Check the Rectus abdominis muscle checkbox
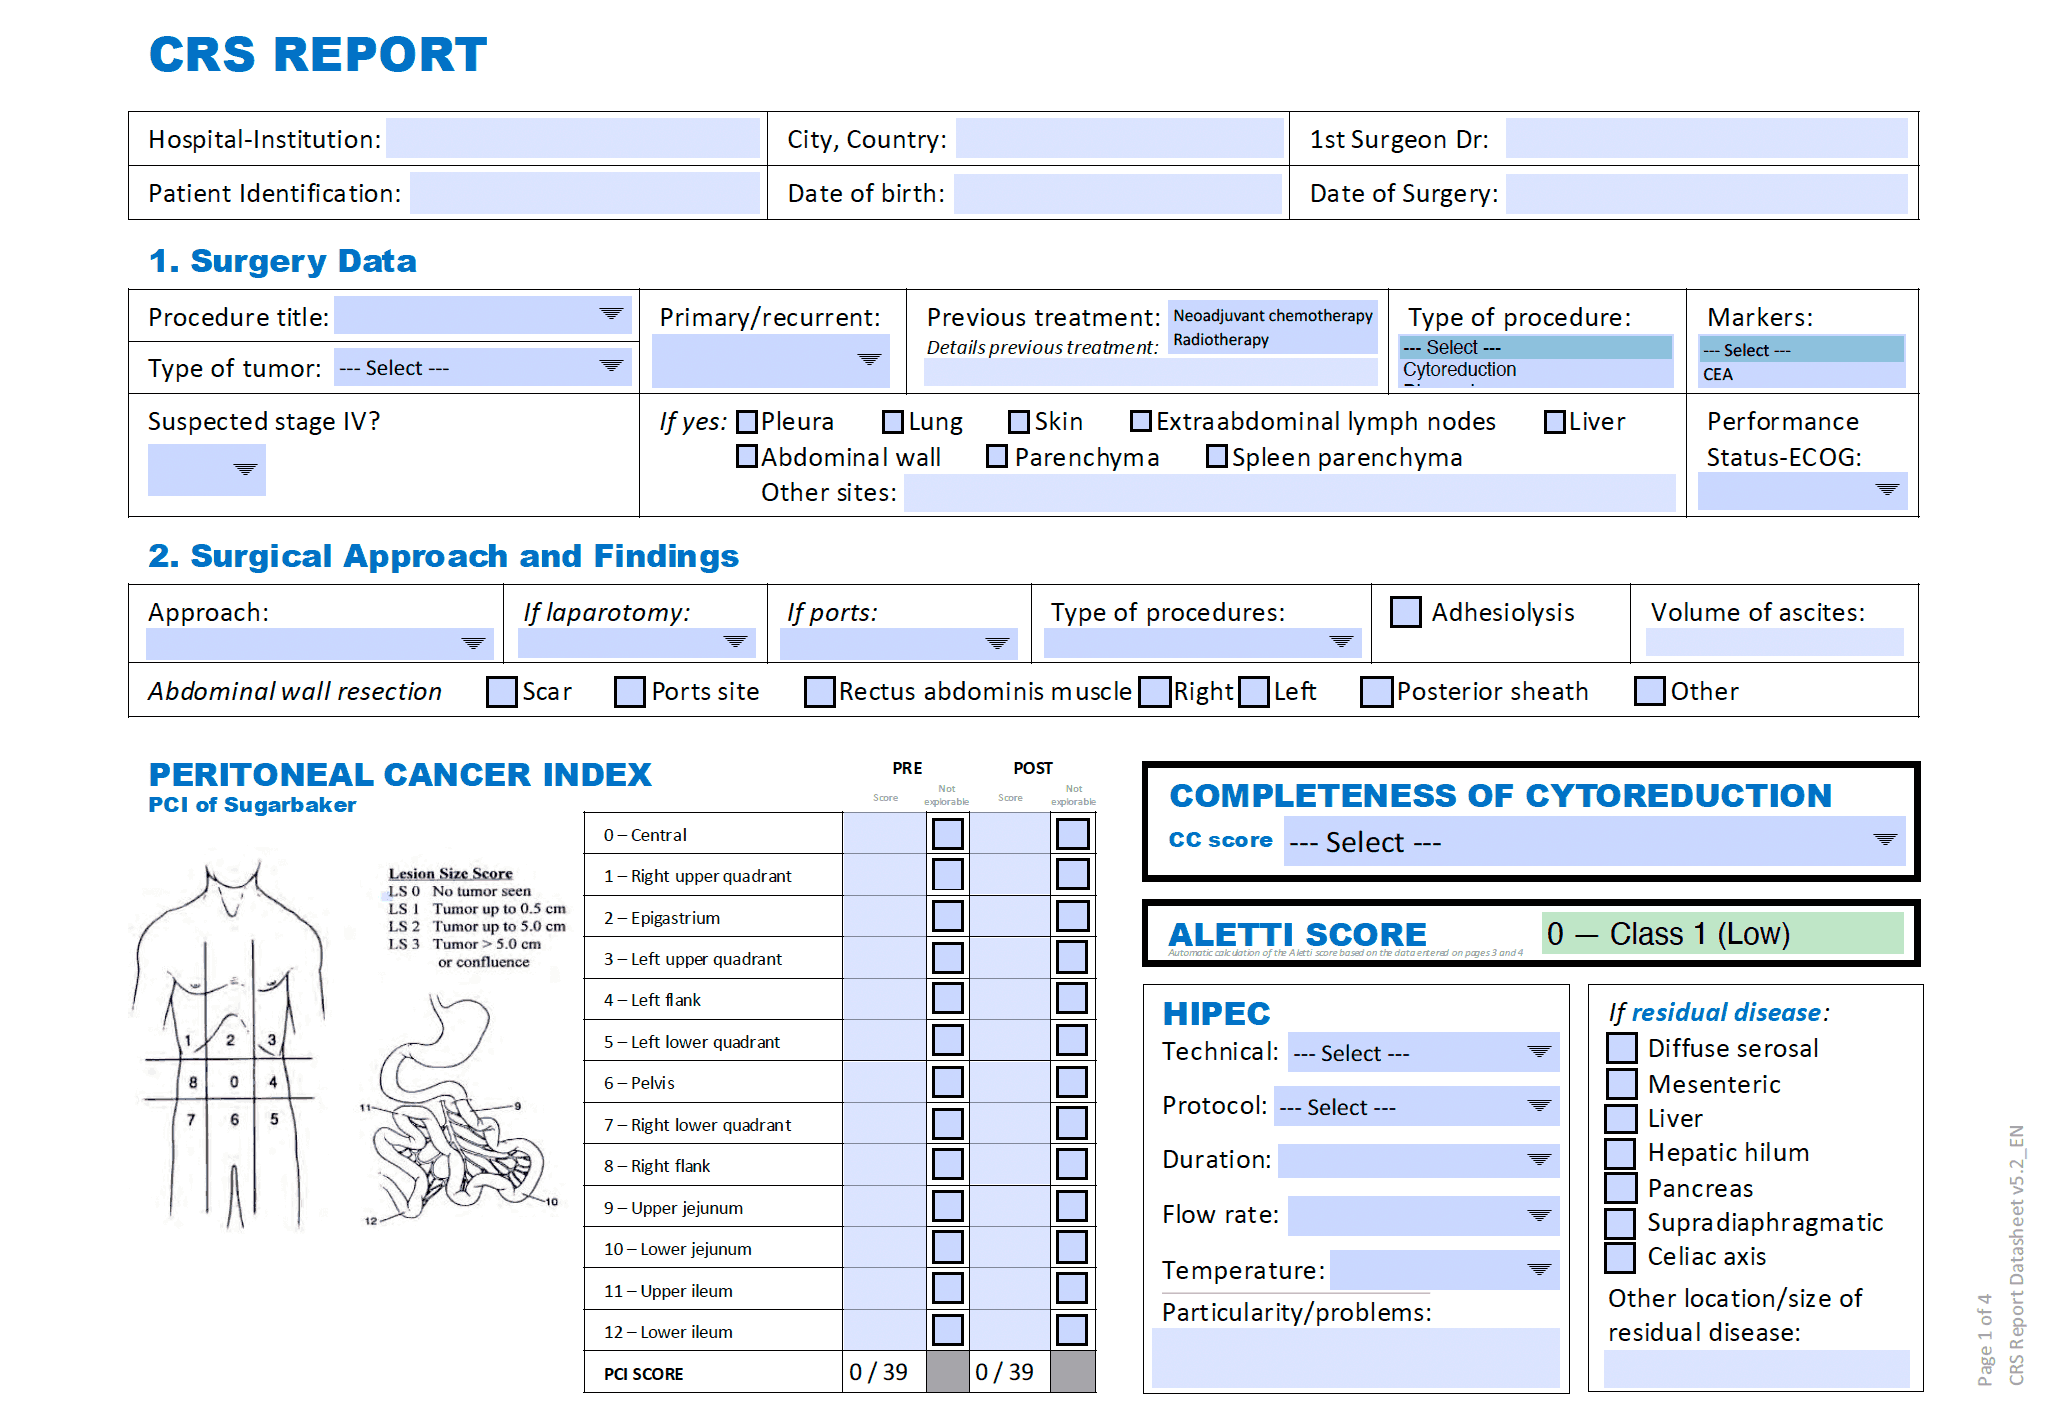The width and height of the screenshot is (2046, 1416). pos(820,692)
